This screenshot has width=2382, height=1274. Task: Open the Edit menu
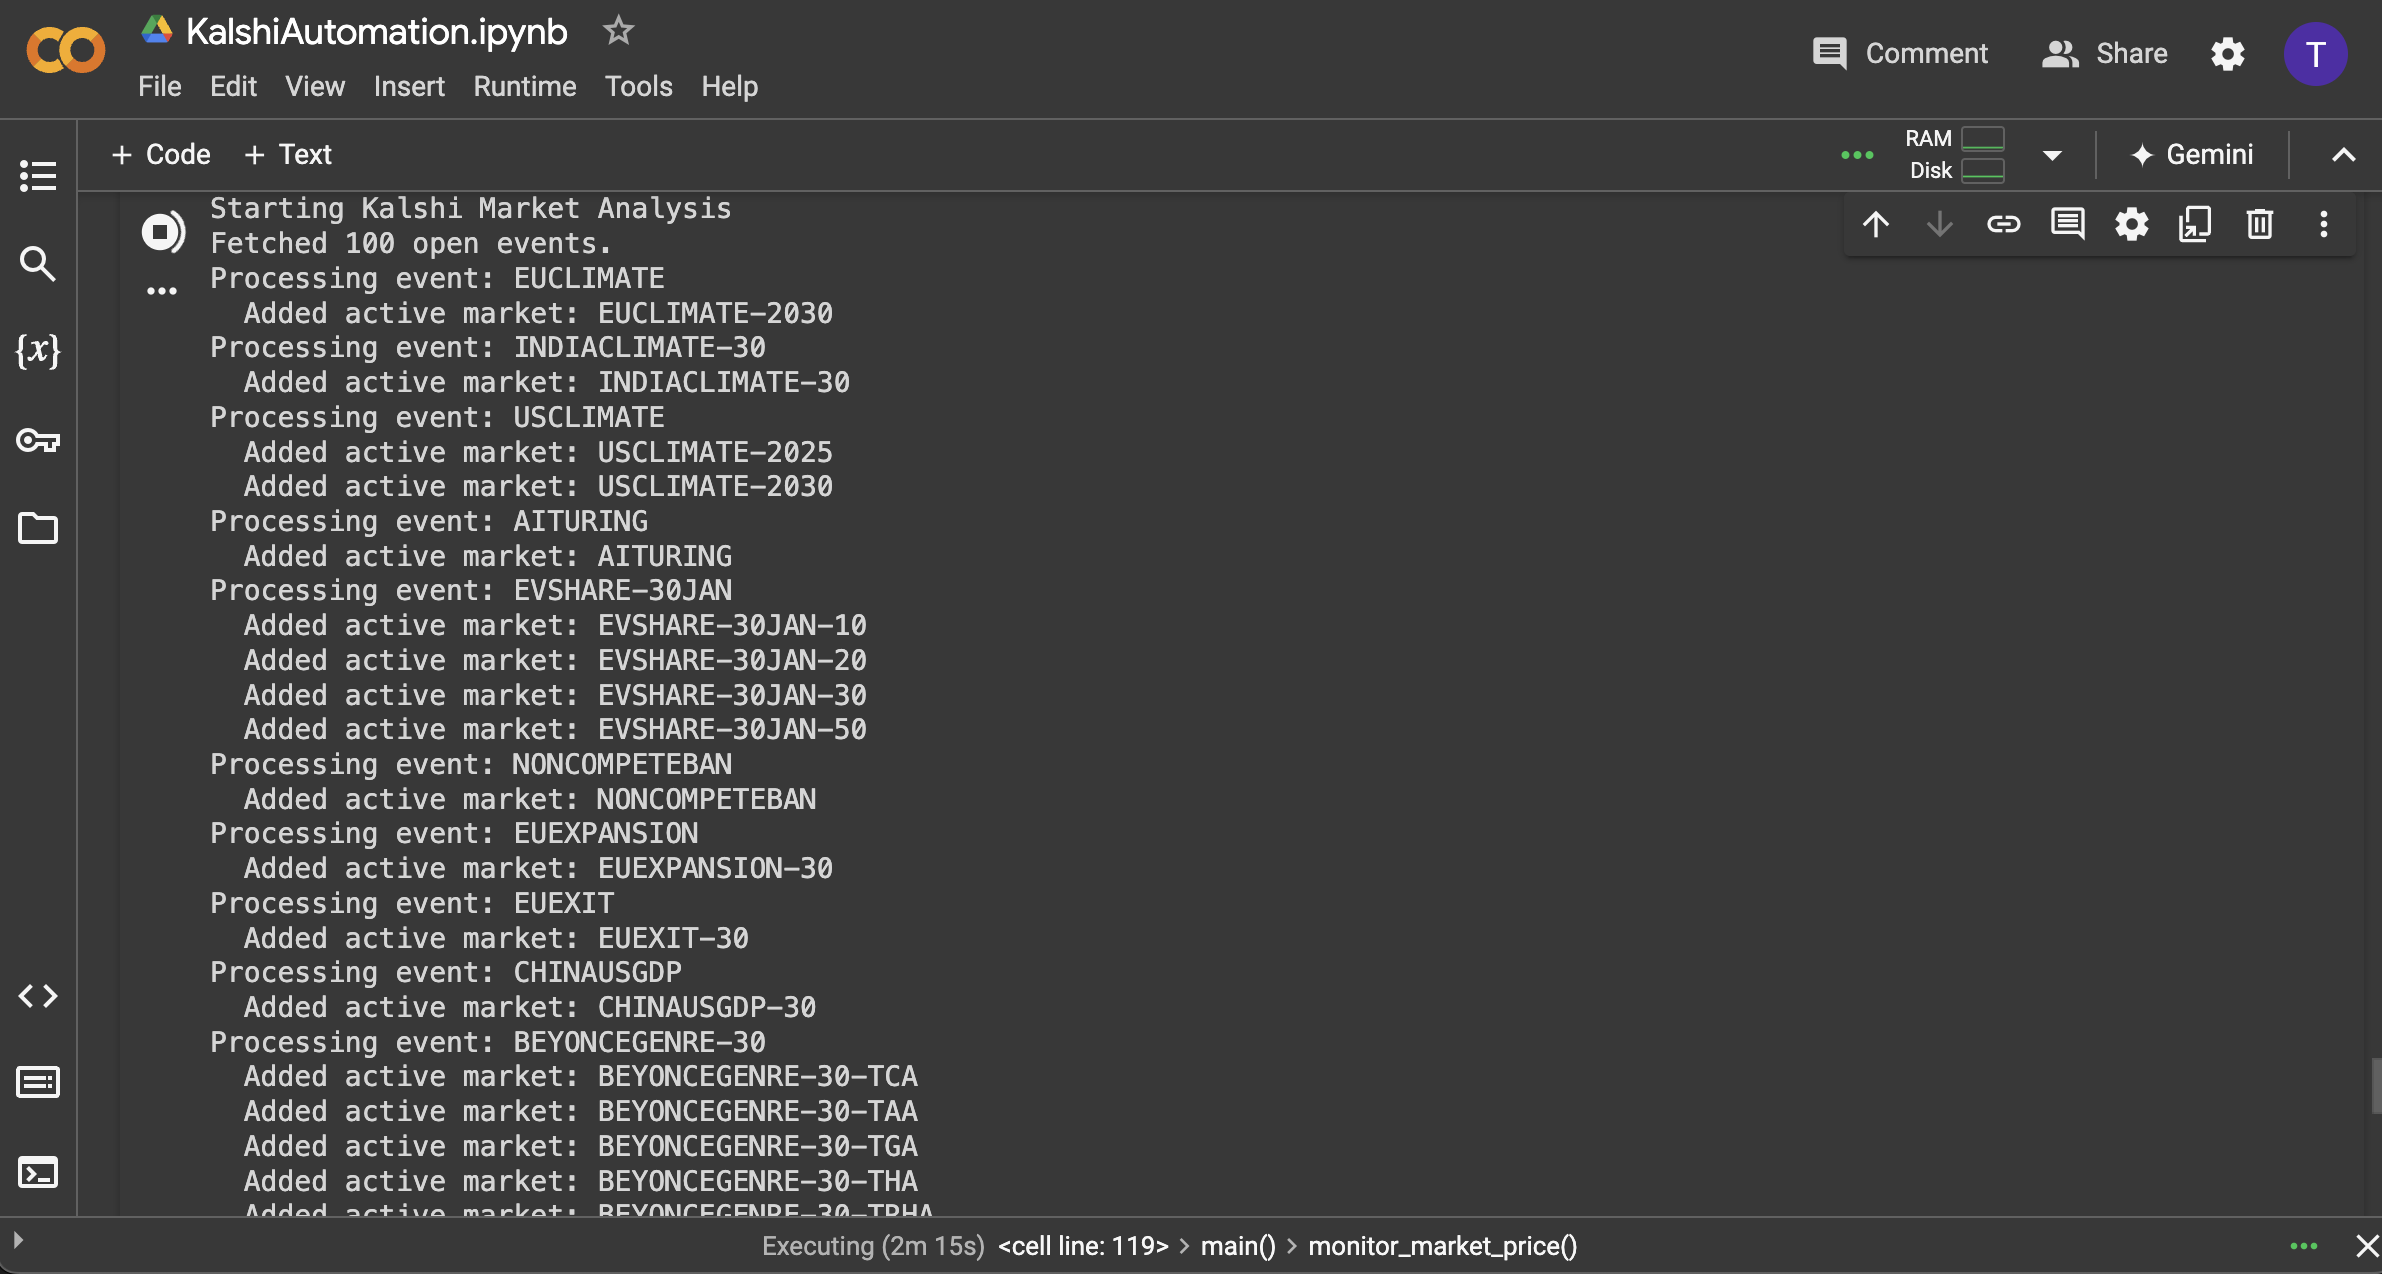[x=233, y=86]
